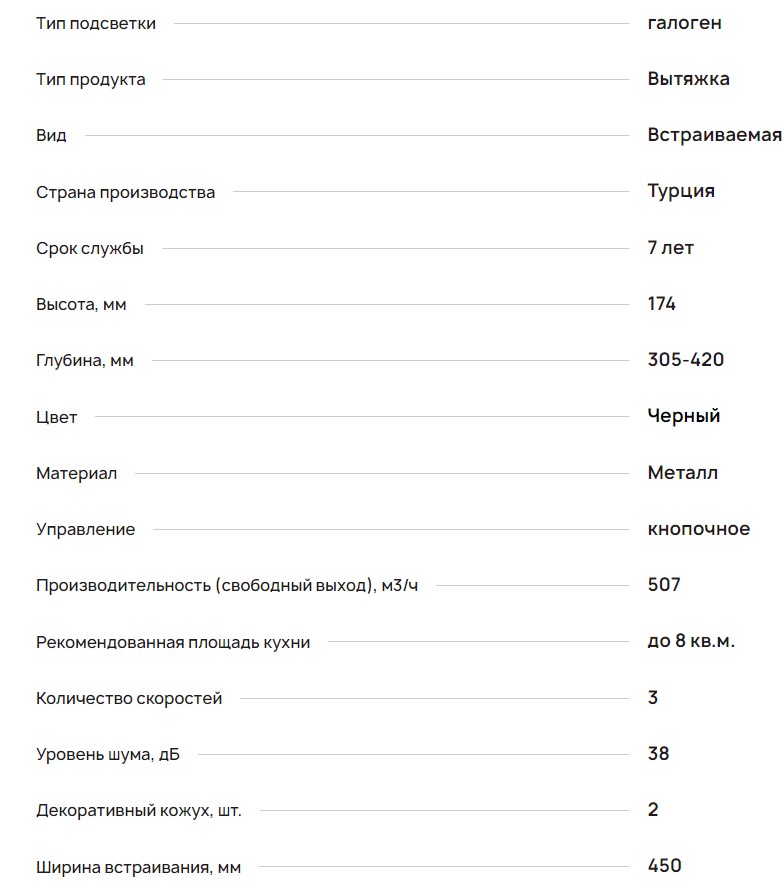Viewport: 784px width, 894px height.
Task: Click the 'Уровень шума, дБ' label
Action: click(x=108, y=754)
